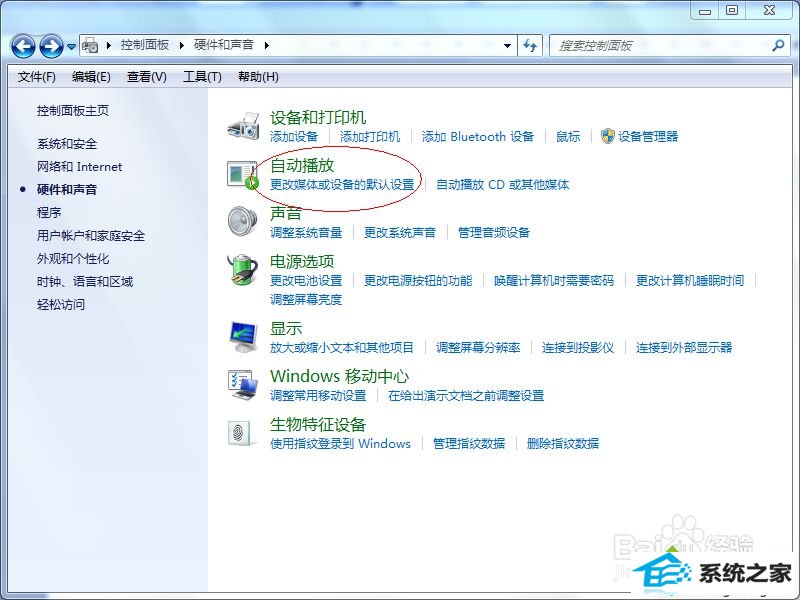The width and height of the screenshot is (800, 600).
Task: Click 更改电源按钮的功能 link
Action: pyautogui.click(x=418, y=281)
